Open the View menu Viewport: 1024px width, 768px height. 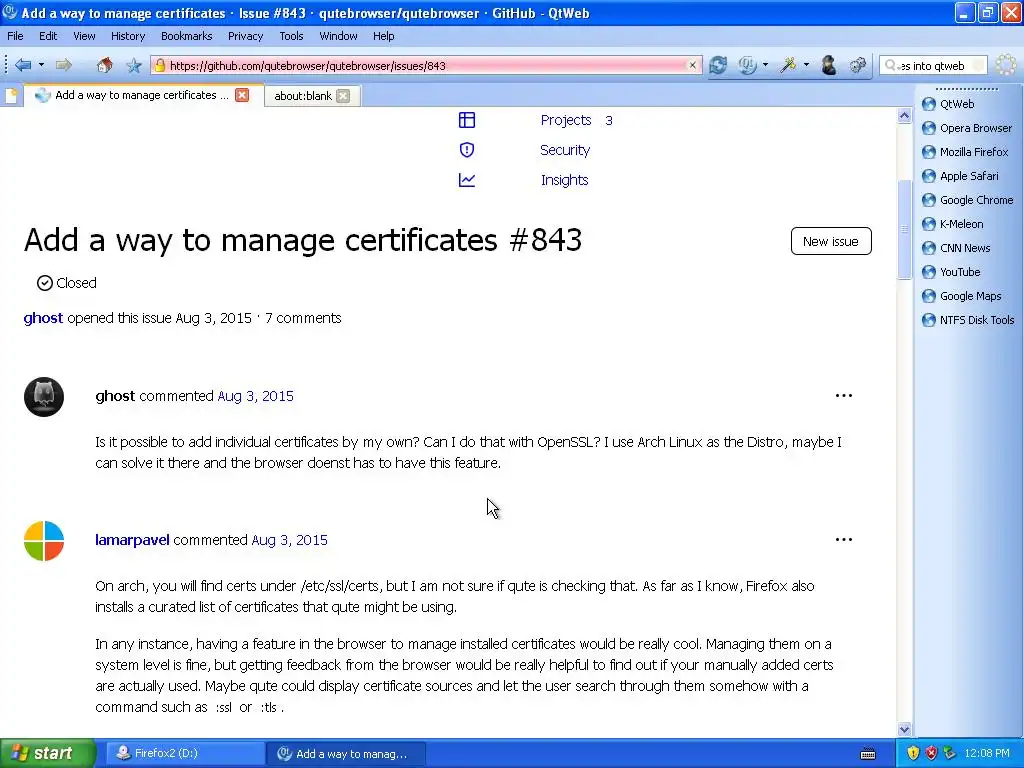[x=84, y=36]
